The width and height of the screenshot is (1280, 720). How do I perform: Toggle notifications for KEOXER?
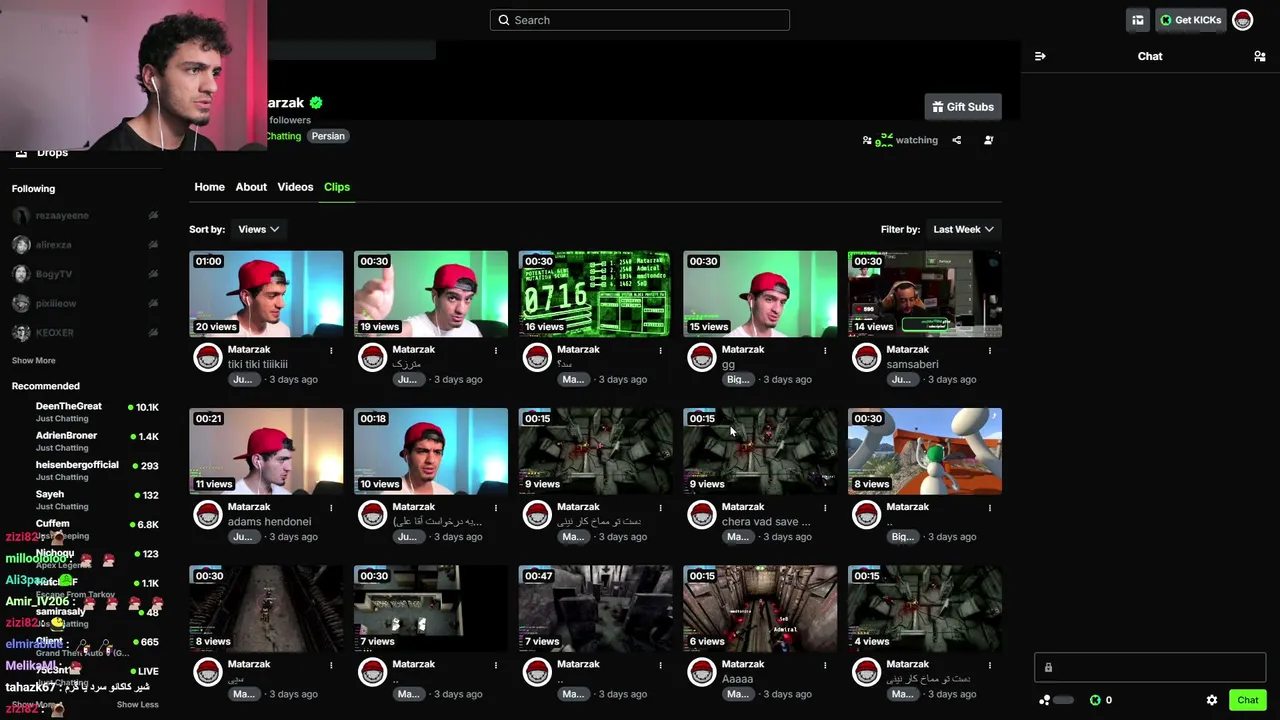(x=153, y=332)
